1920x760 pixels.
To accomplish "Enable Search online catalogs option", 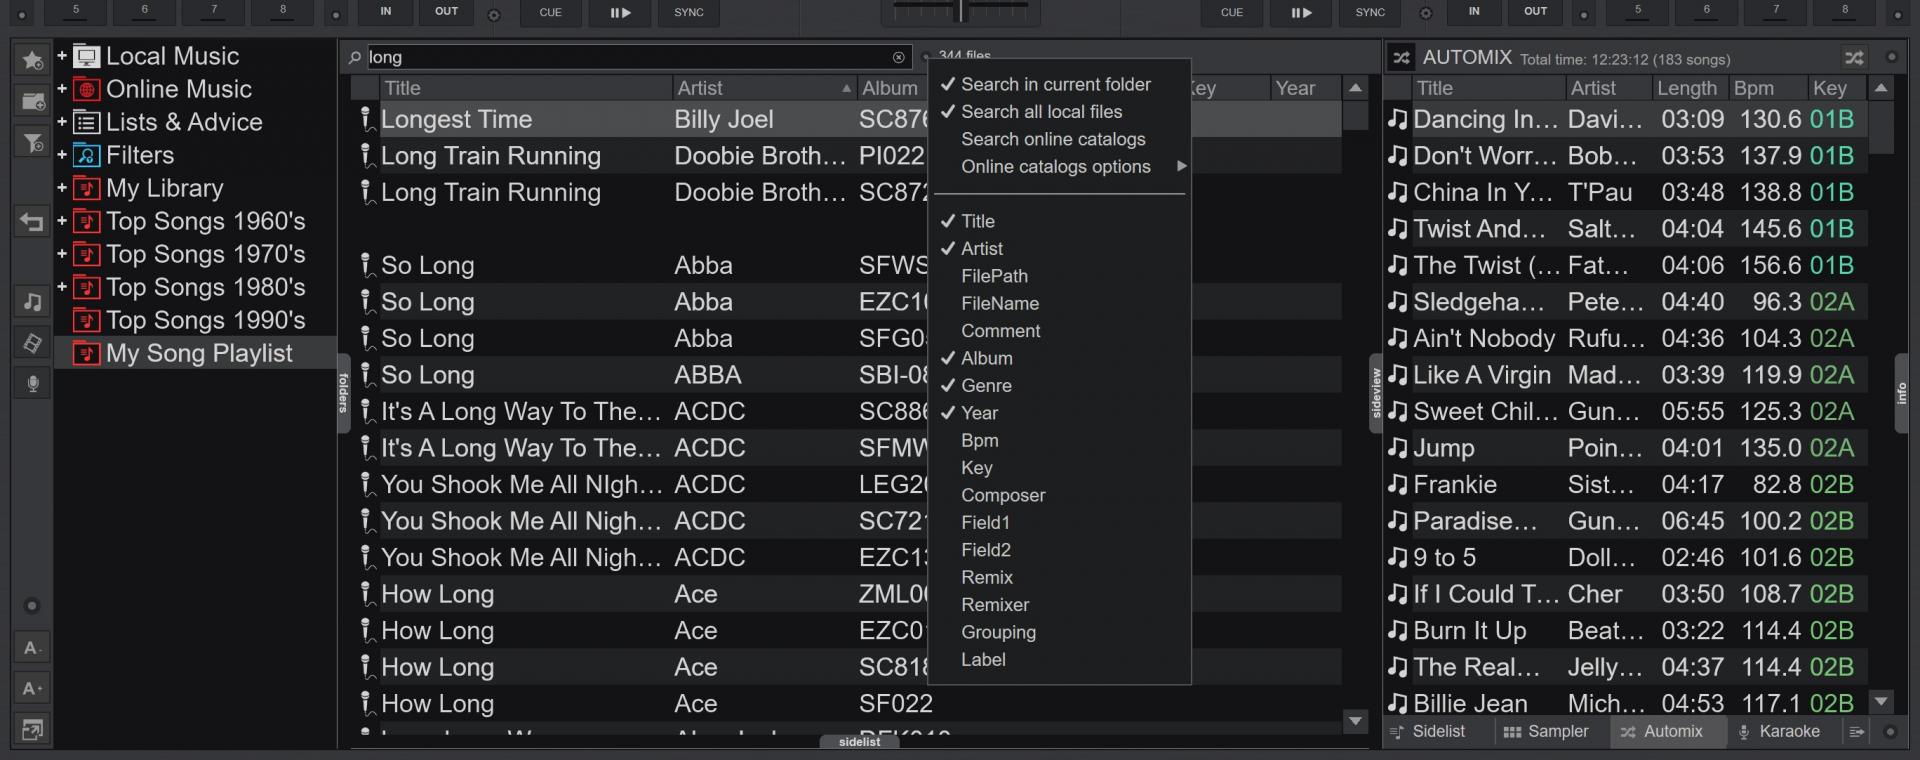I will pos(1053,140).
